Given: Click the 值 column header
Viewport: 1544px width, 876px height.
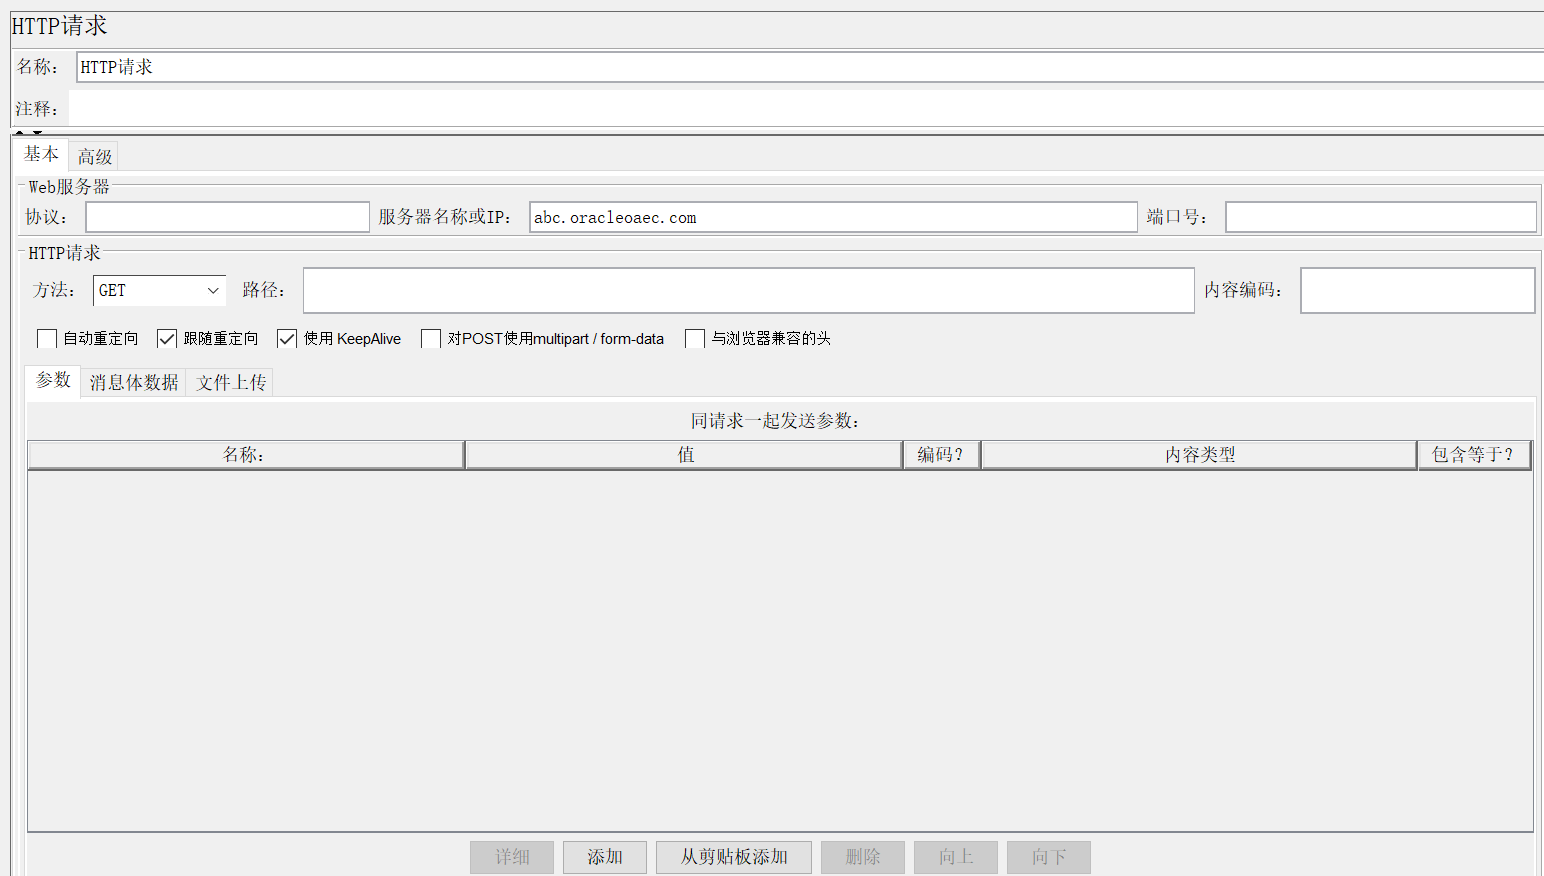Looking at the screenshot, I should (684, 455).
